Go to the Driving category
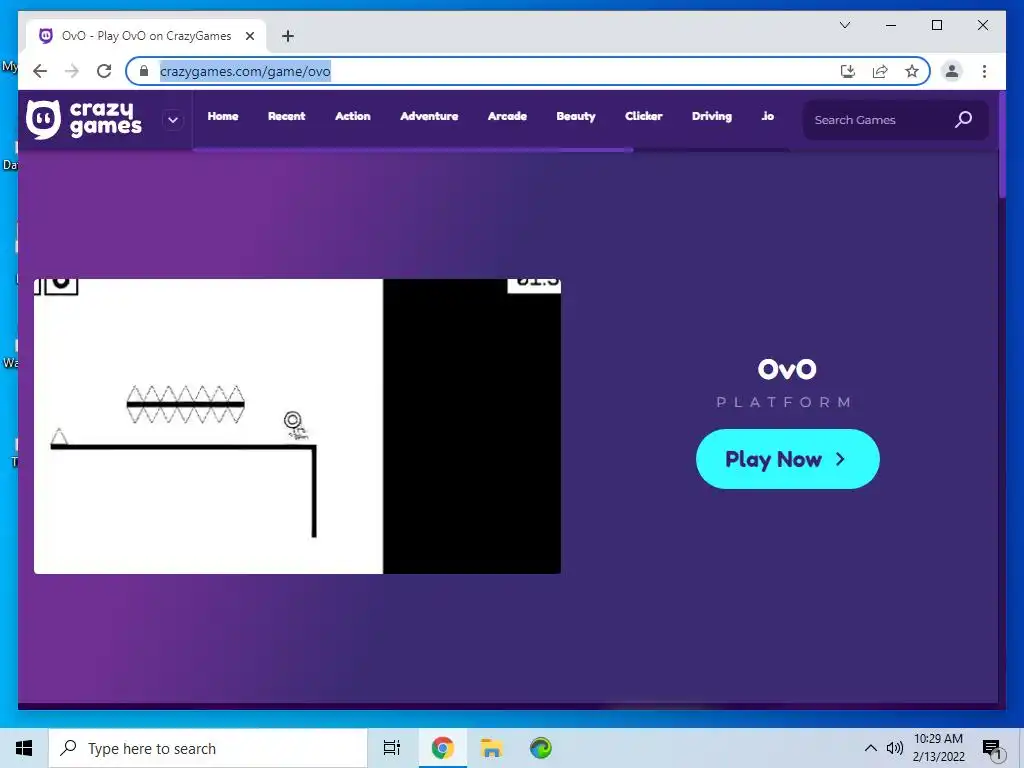 pyautogui.click(x=712, y=116)
